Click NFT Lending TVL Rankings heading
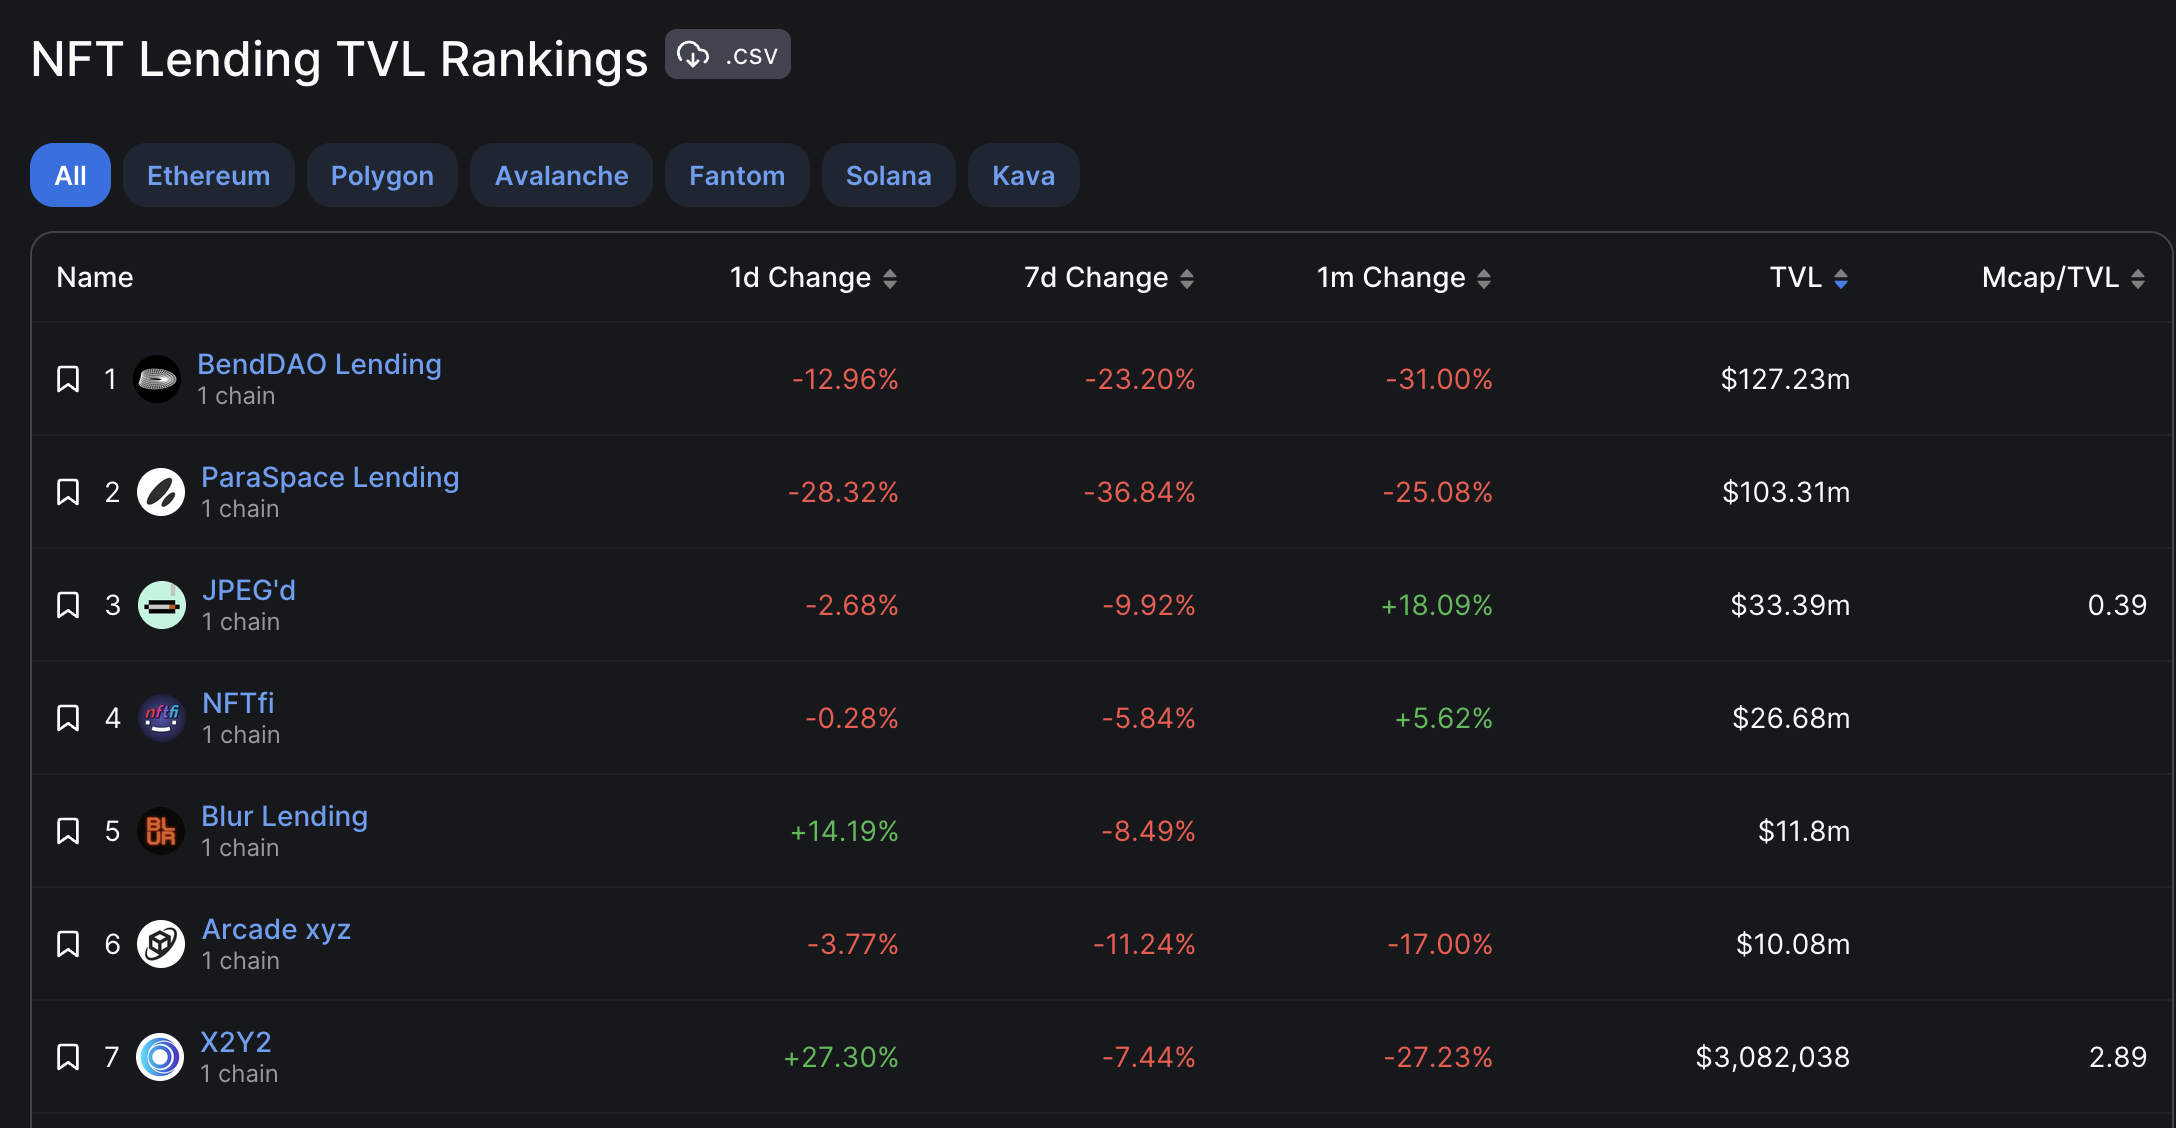Image resolution: width=2176 pixels, height=1128 pixels. pyautogui.click(x=339, y=59)
